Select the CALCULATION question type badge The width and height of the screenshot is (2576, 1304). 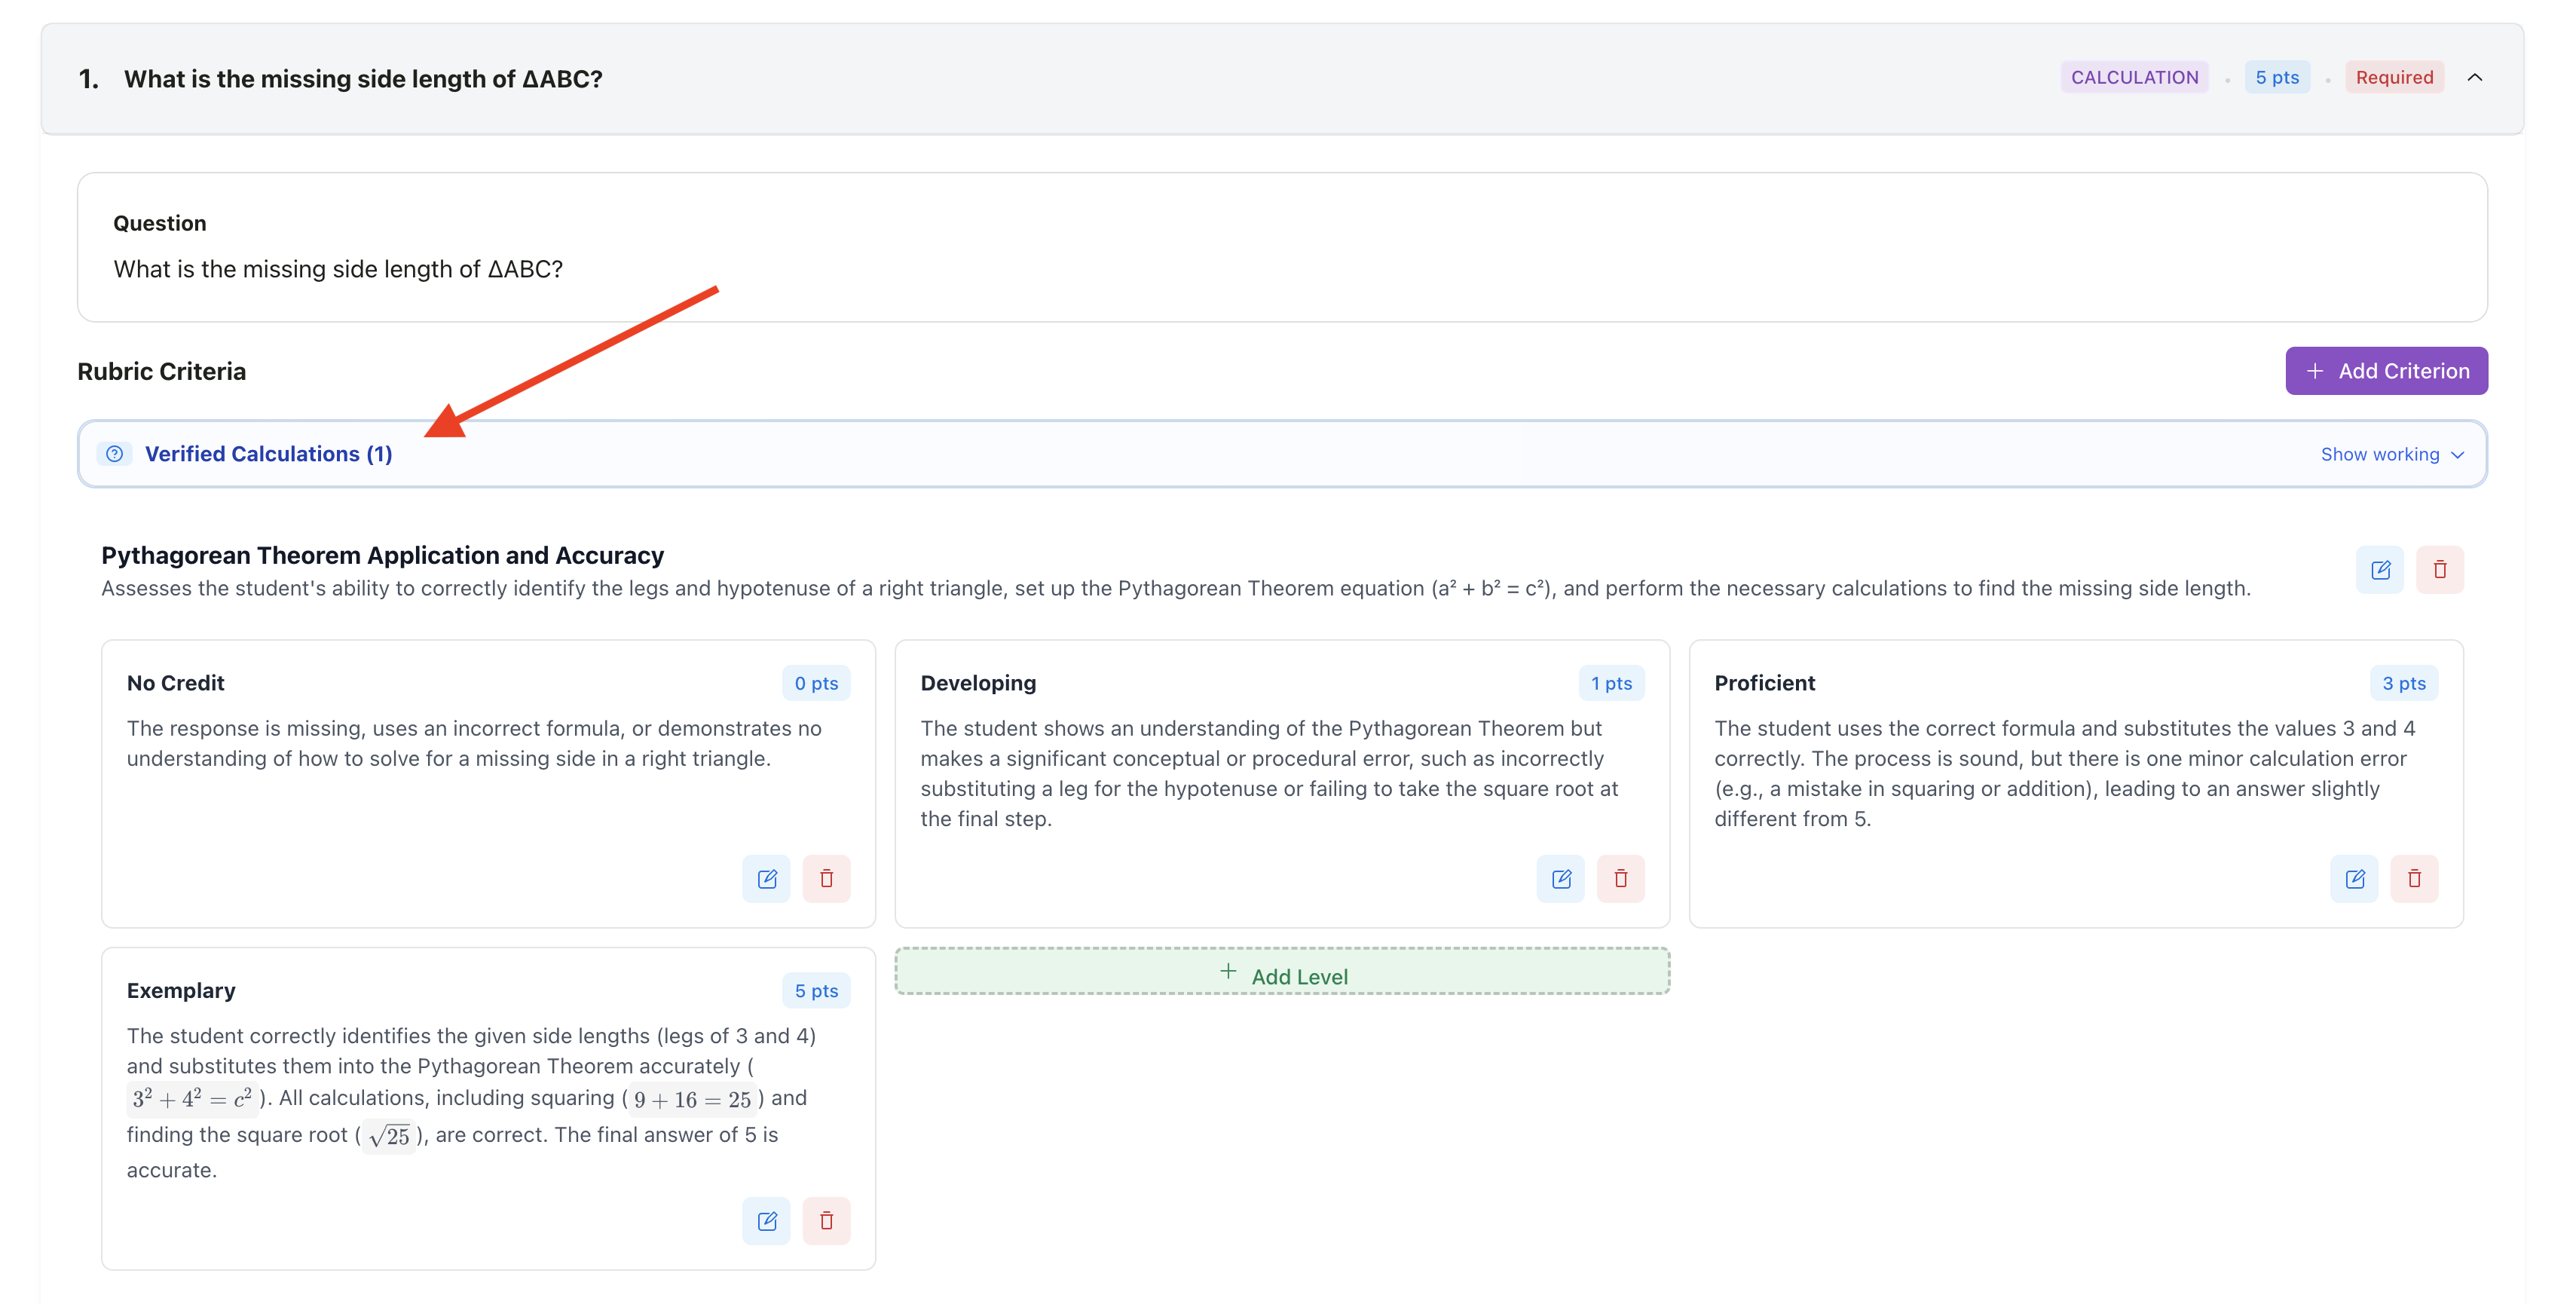click(x=2134, y=77)
